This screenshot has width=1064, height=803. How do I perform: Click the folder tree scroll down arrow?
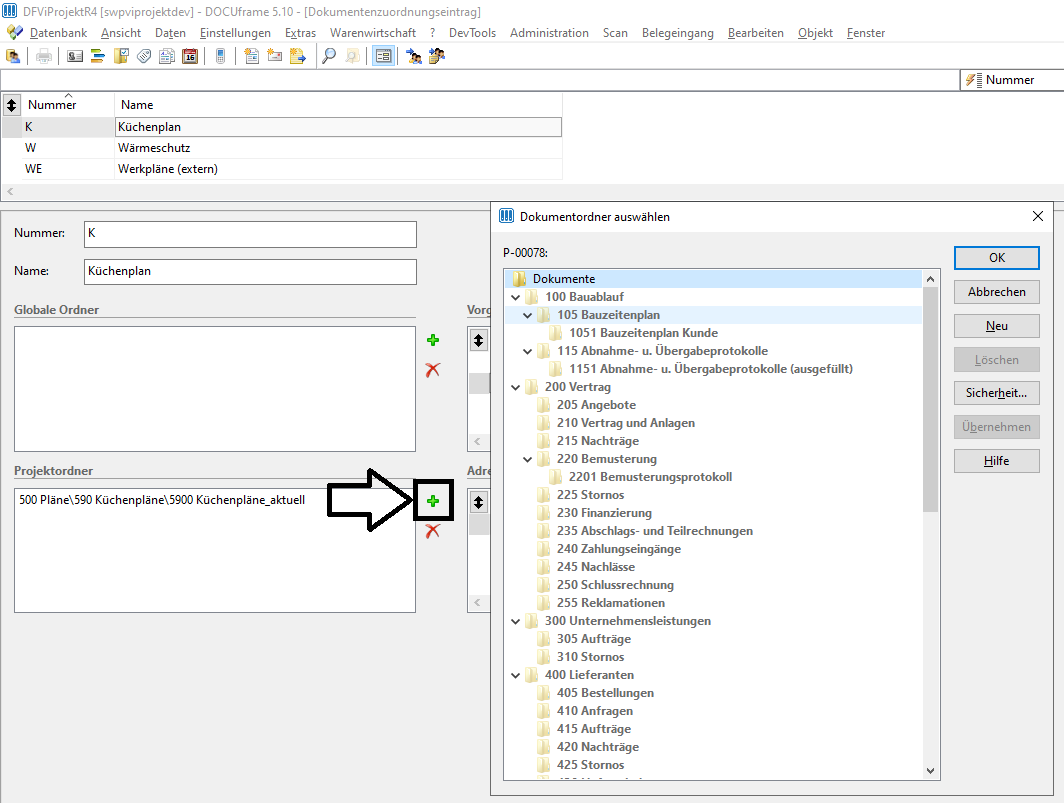930,771
